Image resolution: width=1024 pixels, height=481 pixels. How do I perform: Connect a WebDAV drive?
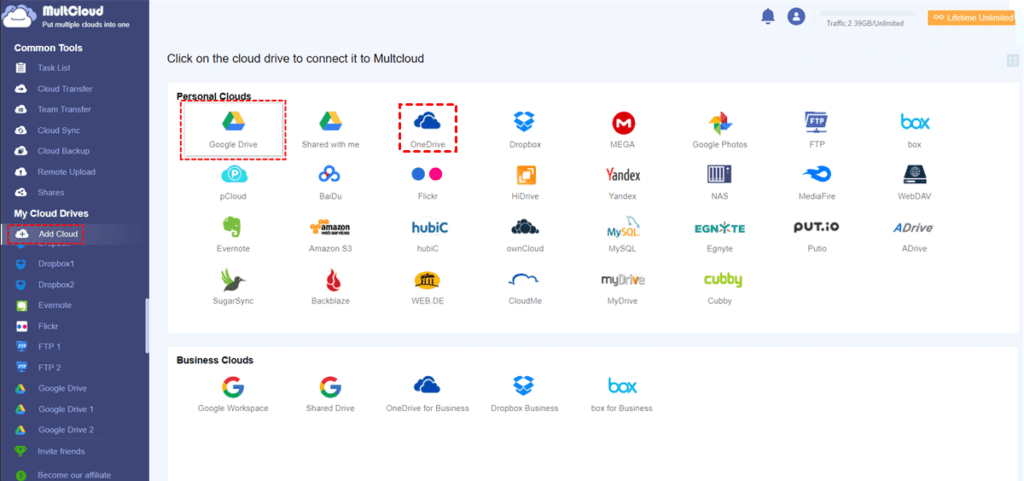click(914, 182)
